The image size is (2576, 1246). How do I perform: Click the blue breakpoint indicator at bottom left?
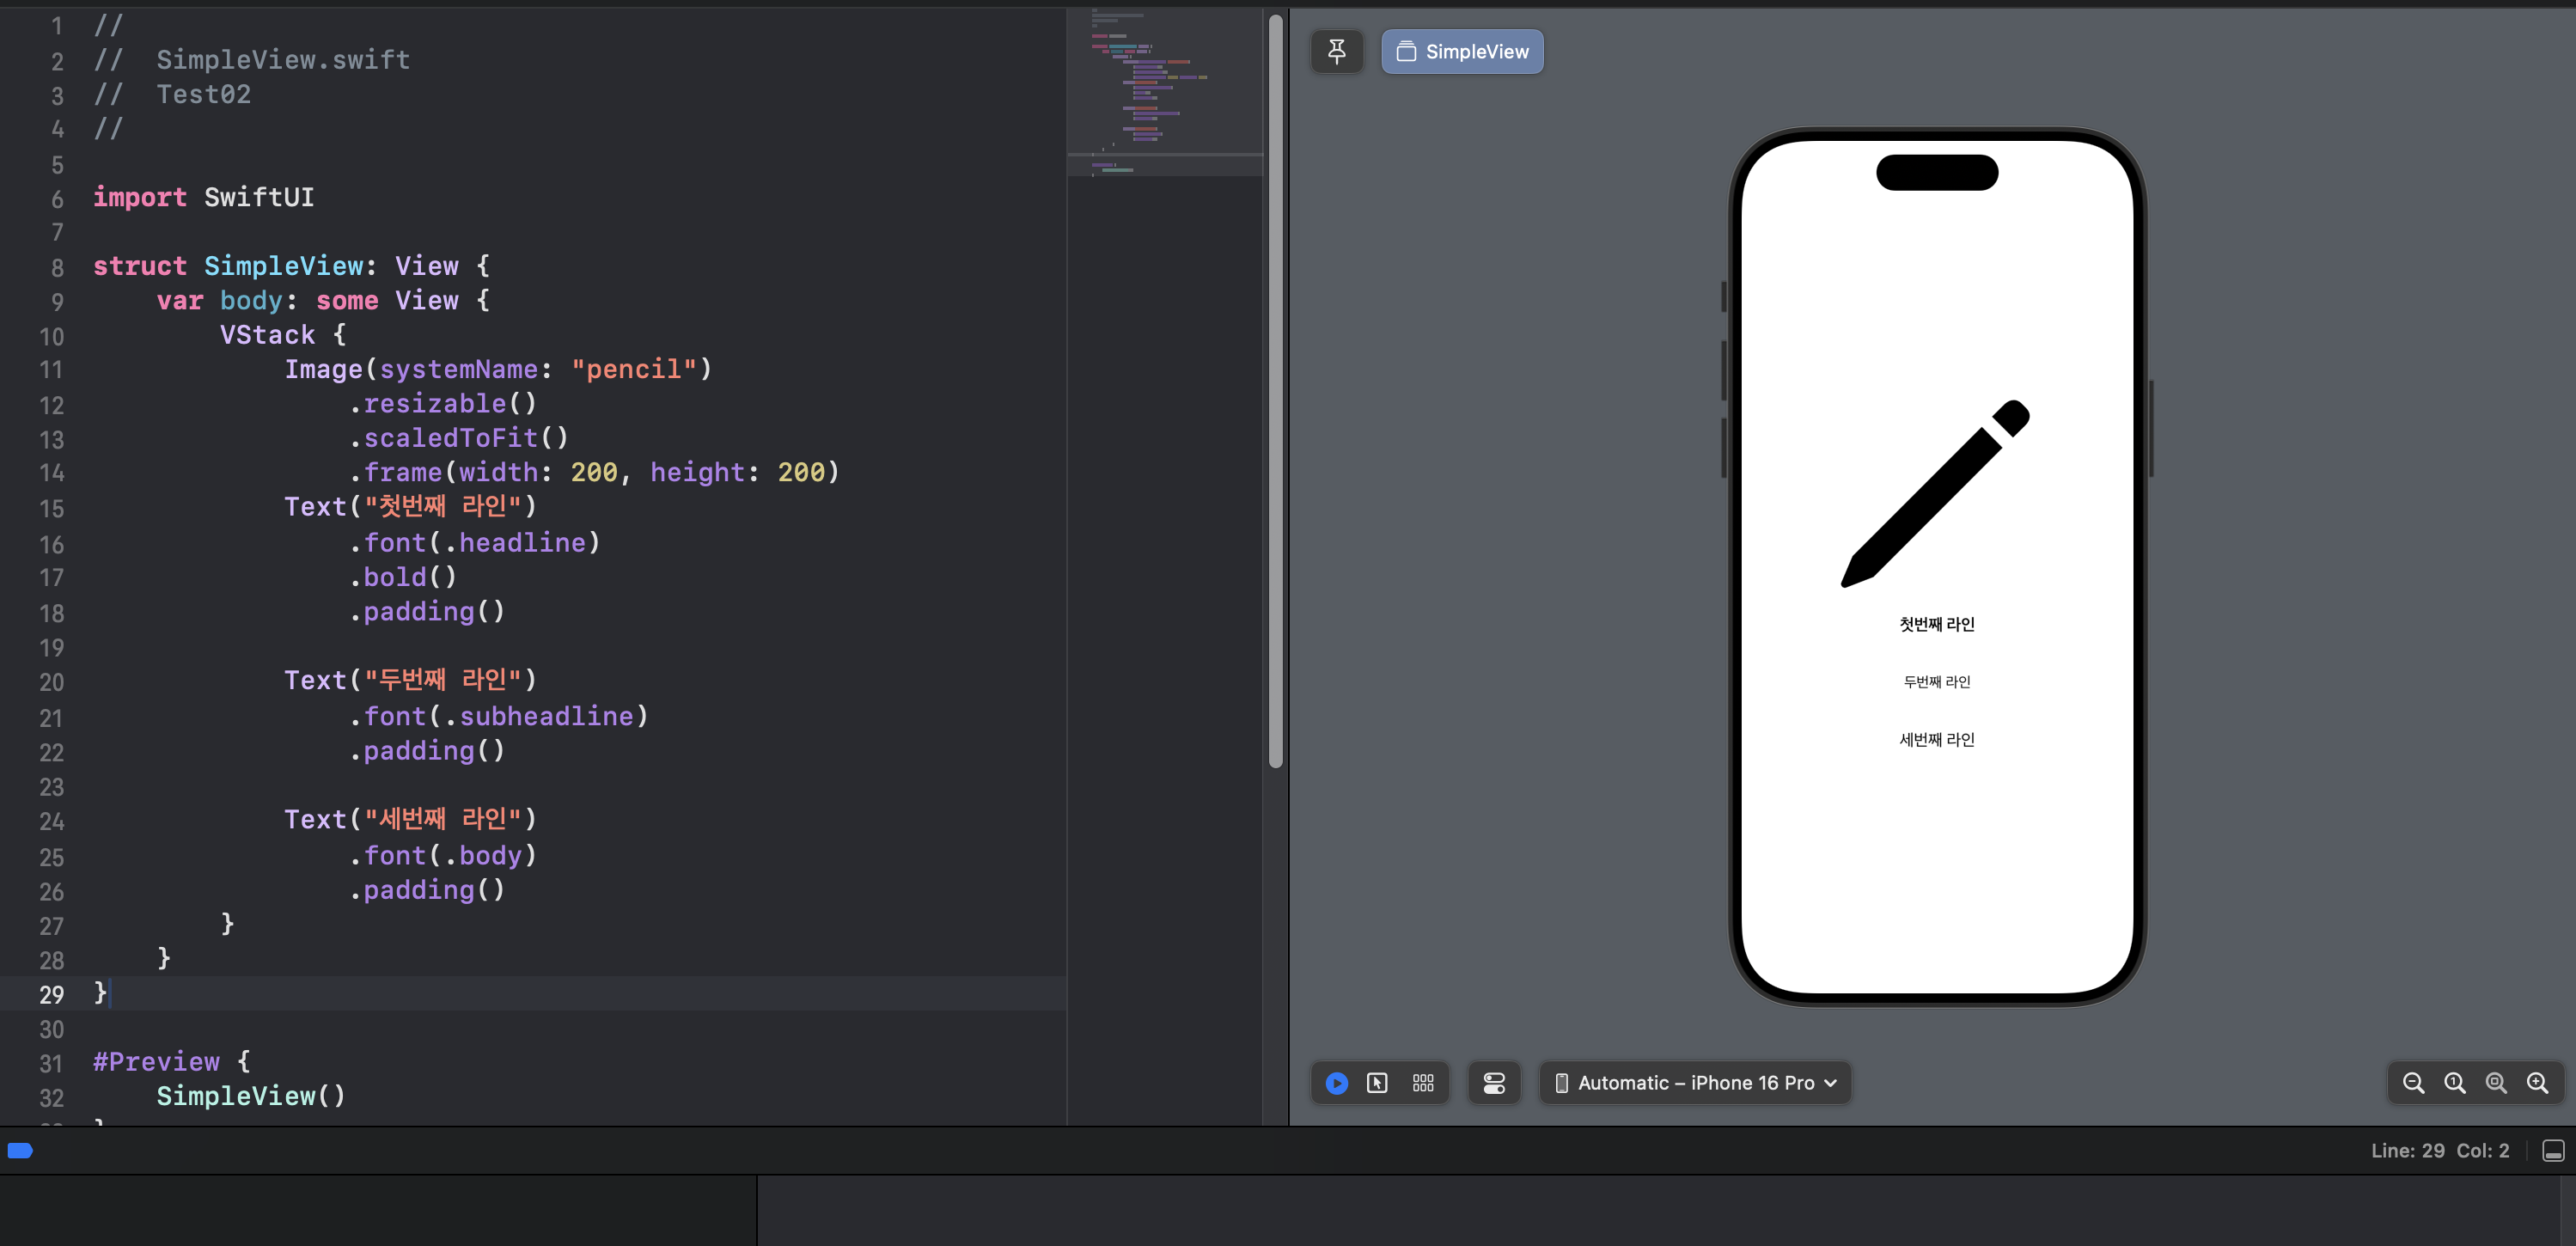pos(20,1151)
